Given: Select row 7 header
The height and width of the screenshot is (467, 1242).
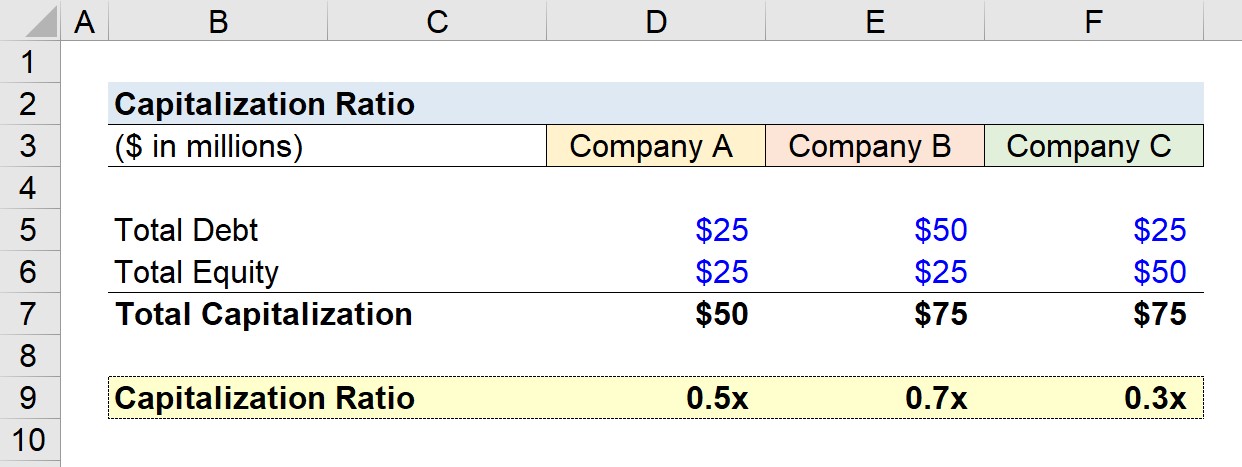Looking at the screenshot, I should tap(30, 314).
